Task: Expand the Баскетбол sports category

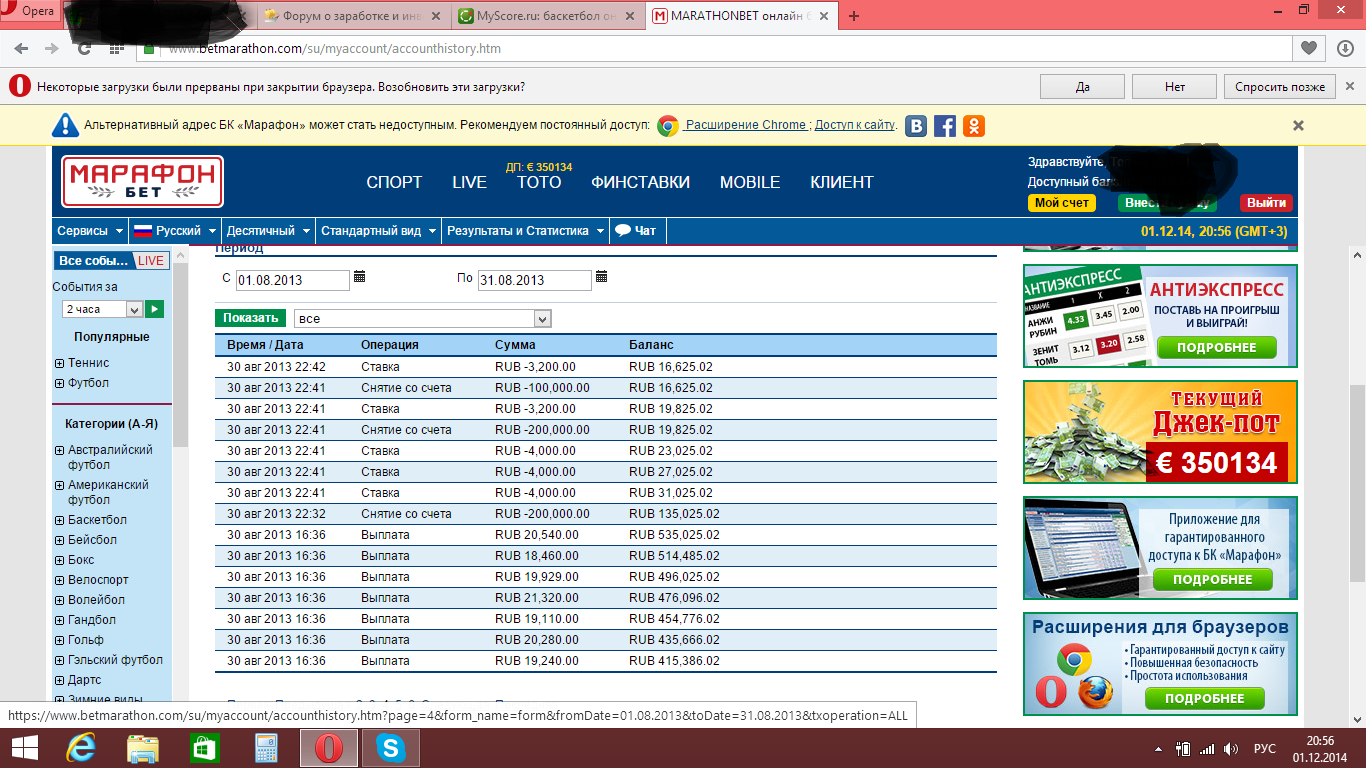Action: click(x=59, y=520)
